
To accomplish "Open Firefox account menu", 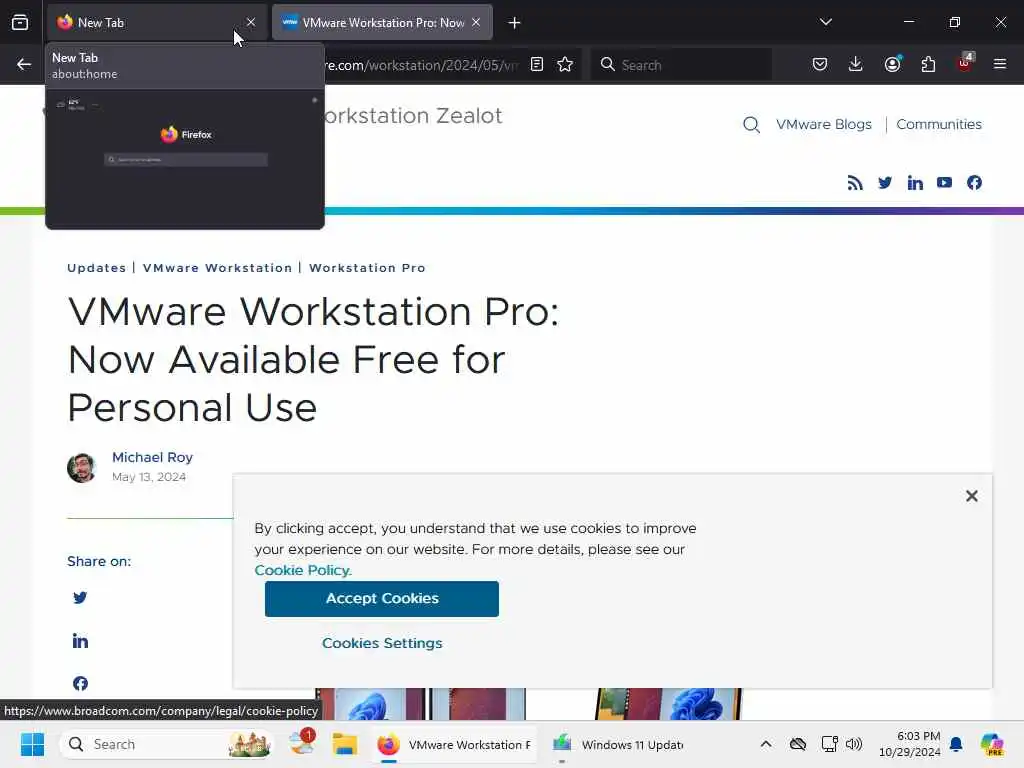I will [x=892, y=64].
